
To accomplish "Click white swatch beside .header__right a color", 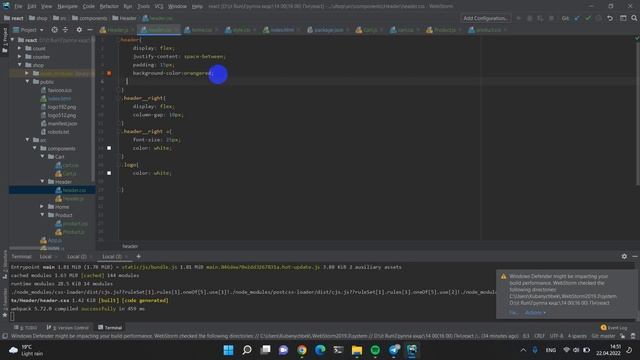I will 109,148.
